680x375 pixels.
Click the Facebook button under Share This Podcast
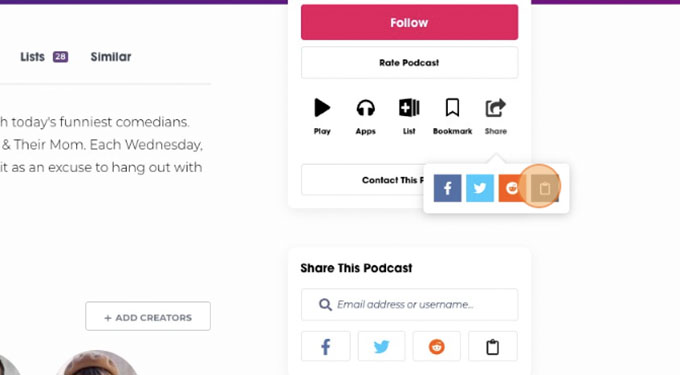[x=326, y=346]
